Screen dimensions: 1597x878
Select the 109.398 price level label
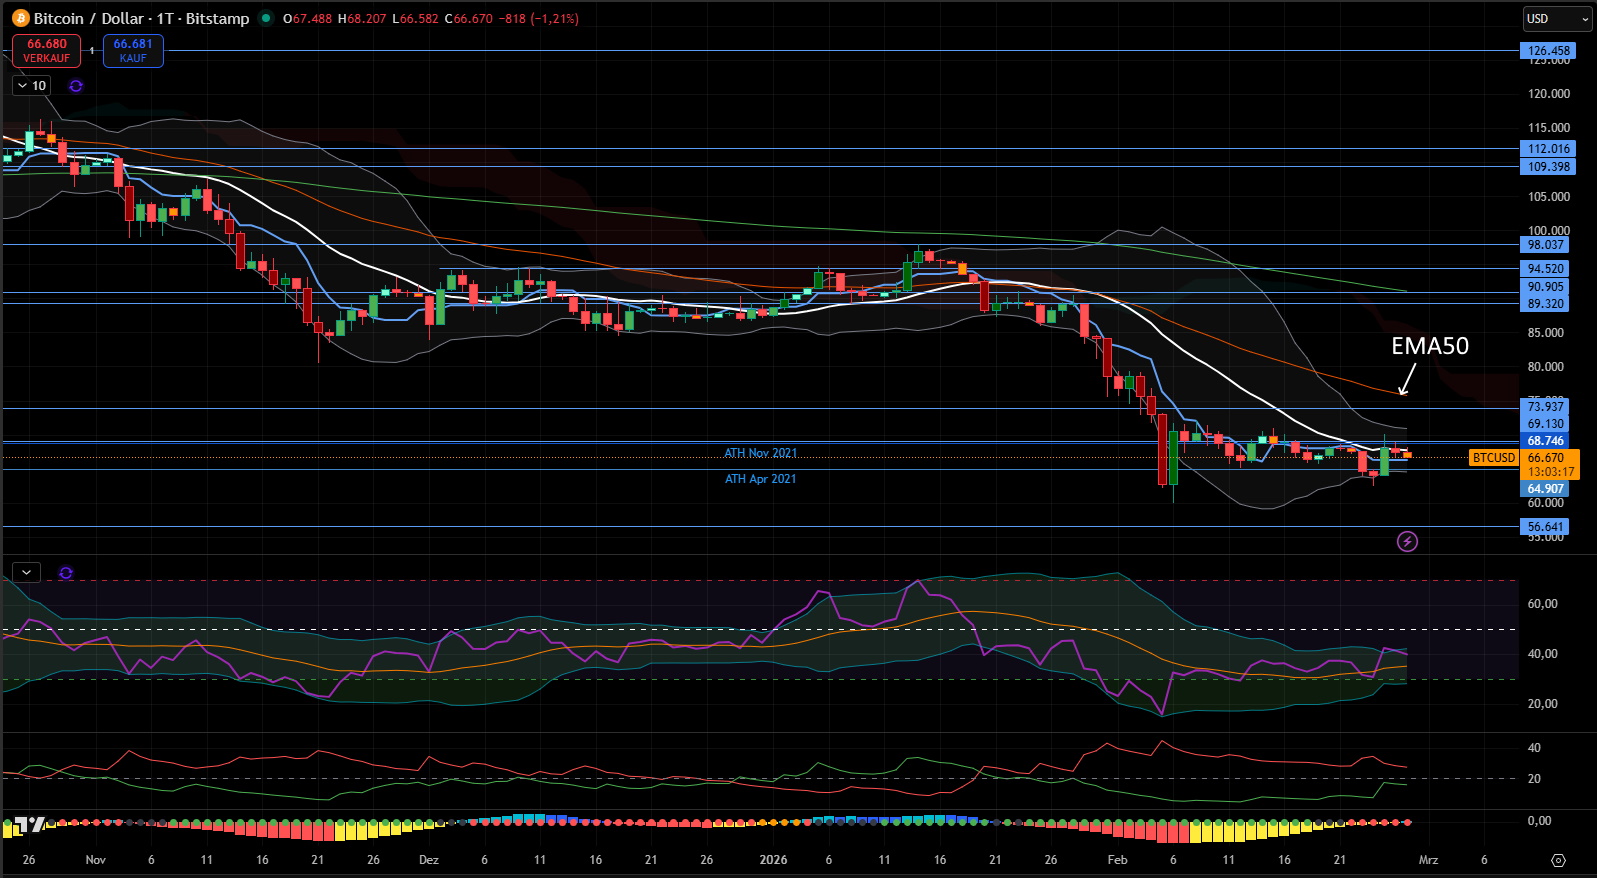[x=1548, y=167]
